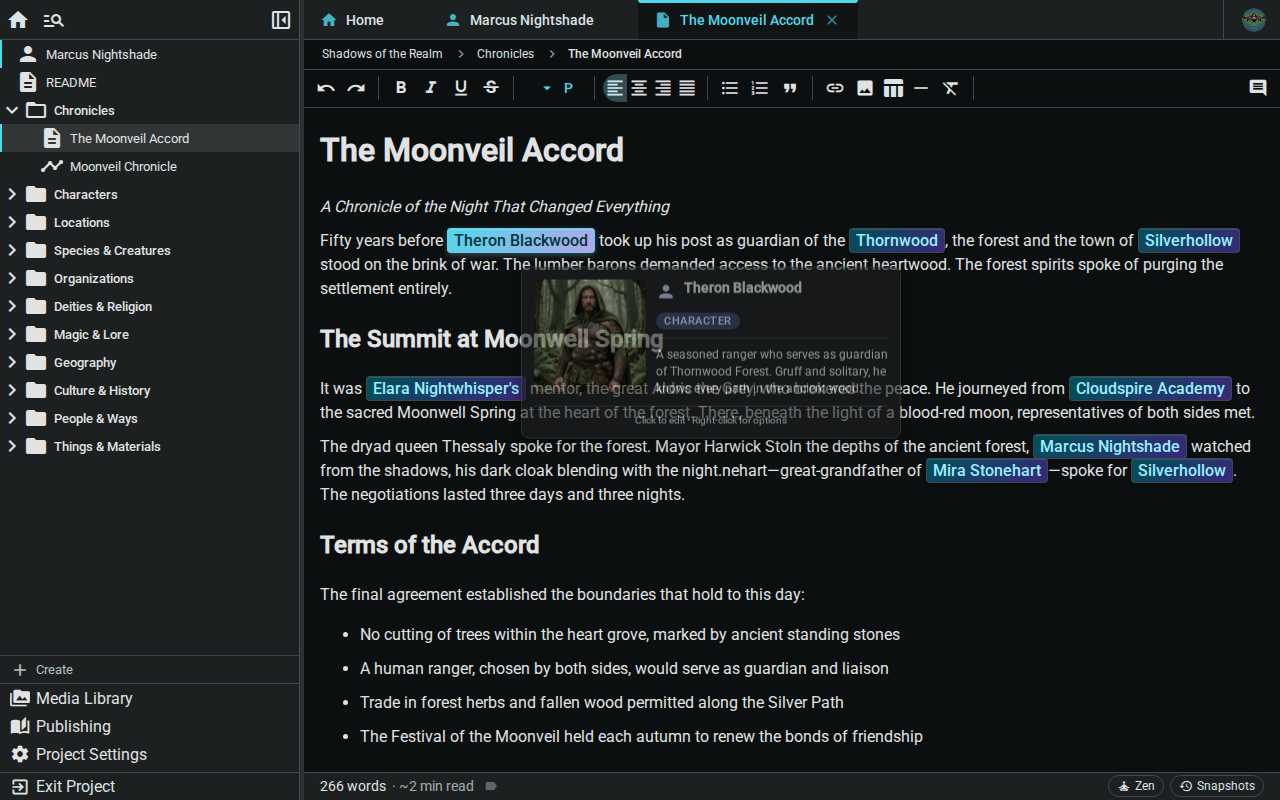This screenshot has height=800, width=1280.
Task: Insert a numbered list
Action: click(760, 88)
